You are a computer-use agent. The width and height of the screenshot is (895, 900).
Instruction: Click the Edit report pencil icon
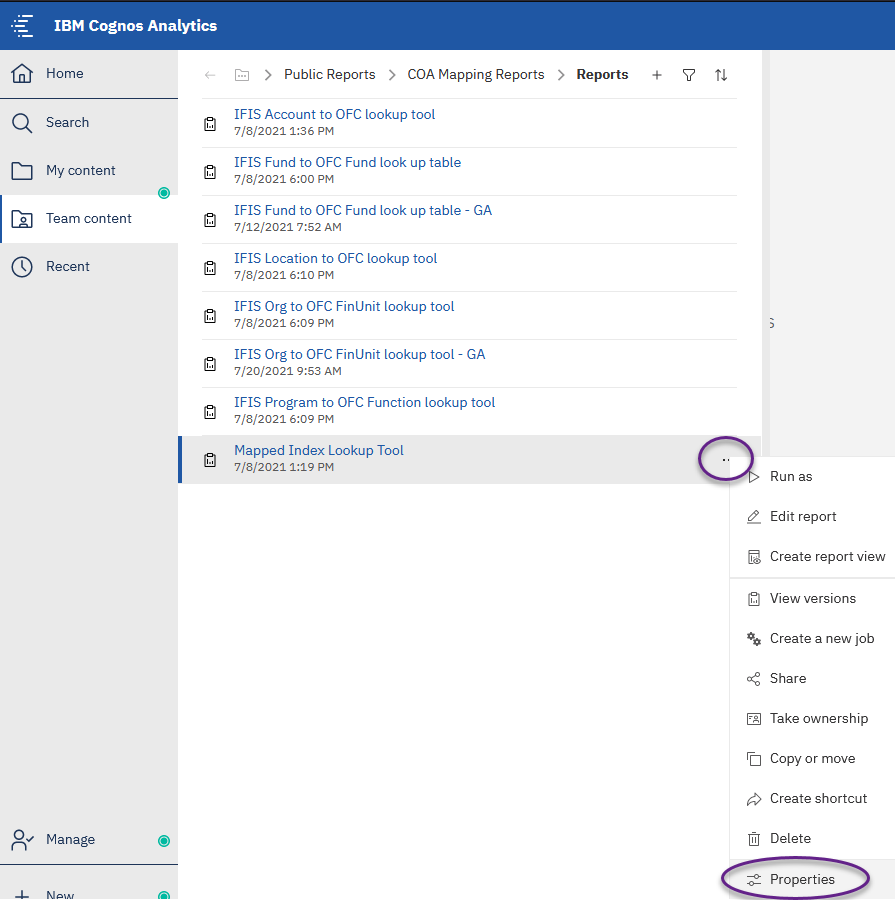[x=753, y=517]
